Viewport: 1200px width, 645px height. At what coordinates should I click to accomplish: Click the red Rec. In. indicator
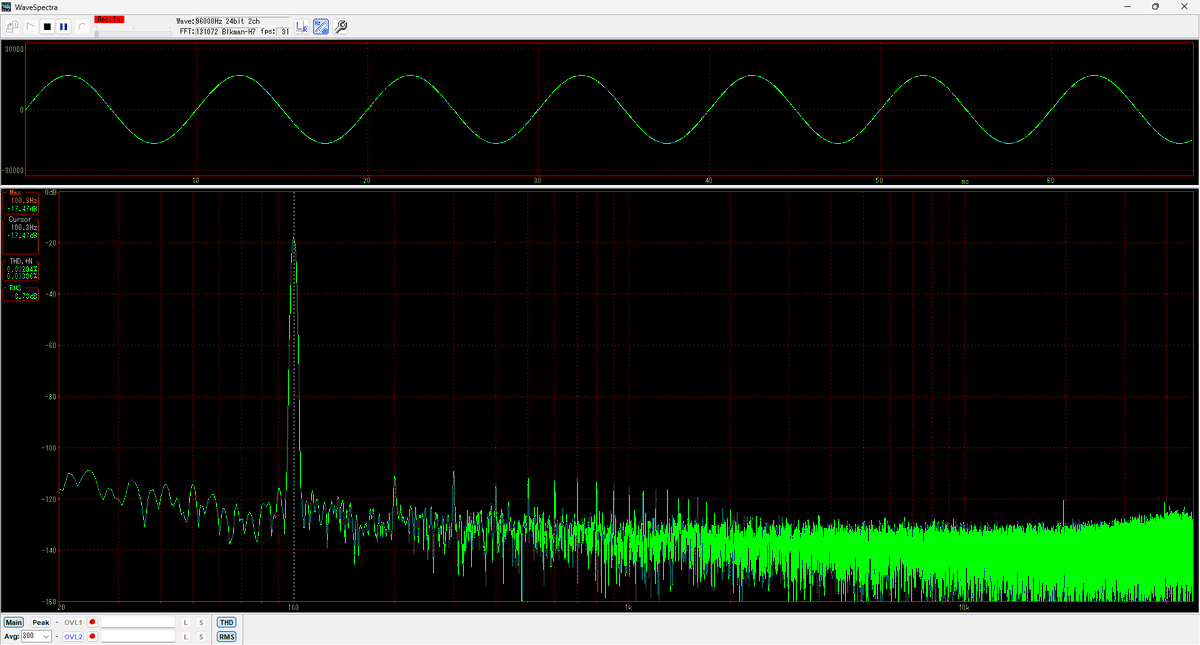coord(109,19)
